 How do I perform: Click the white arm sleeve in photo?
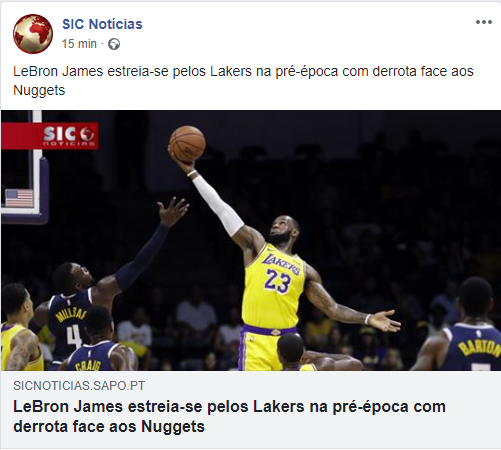218,205
